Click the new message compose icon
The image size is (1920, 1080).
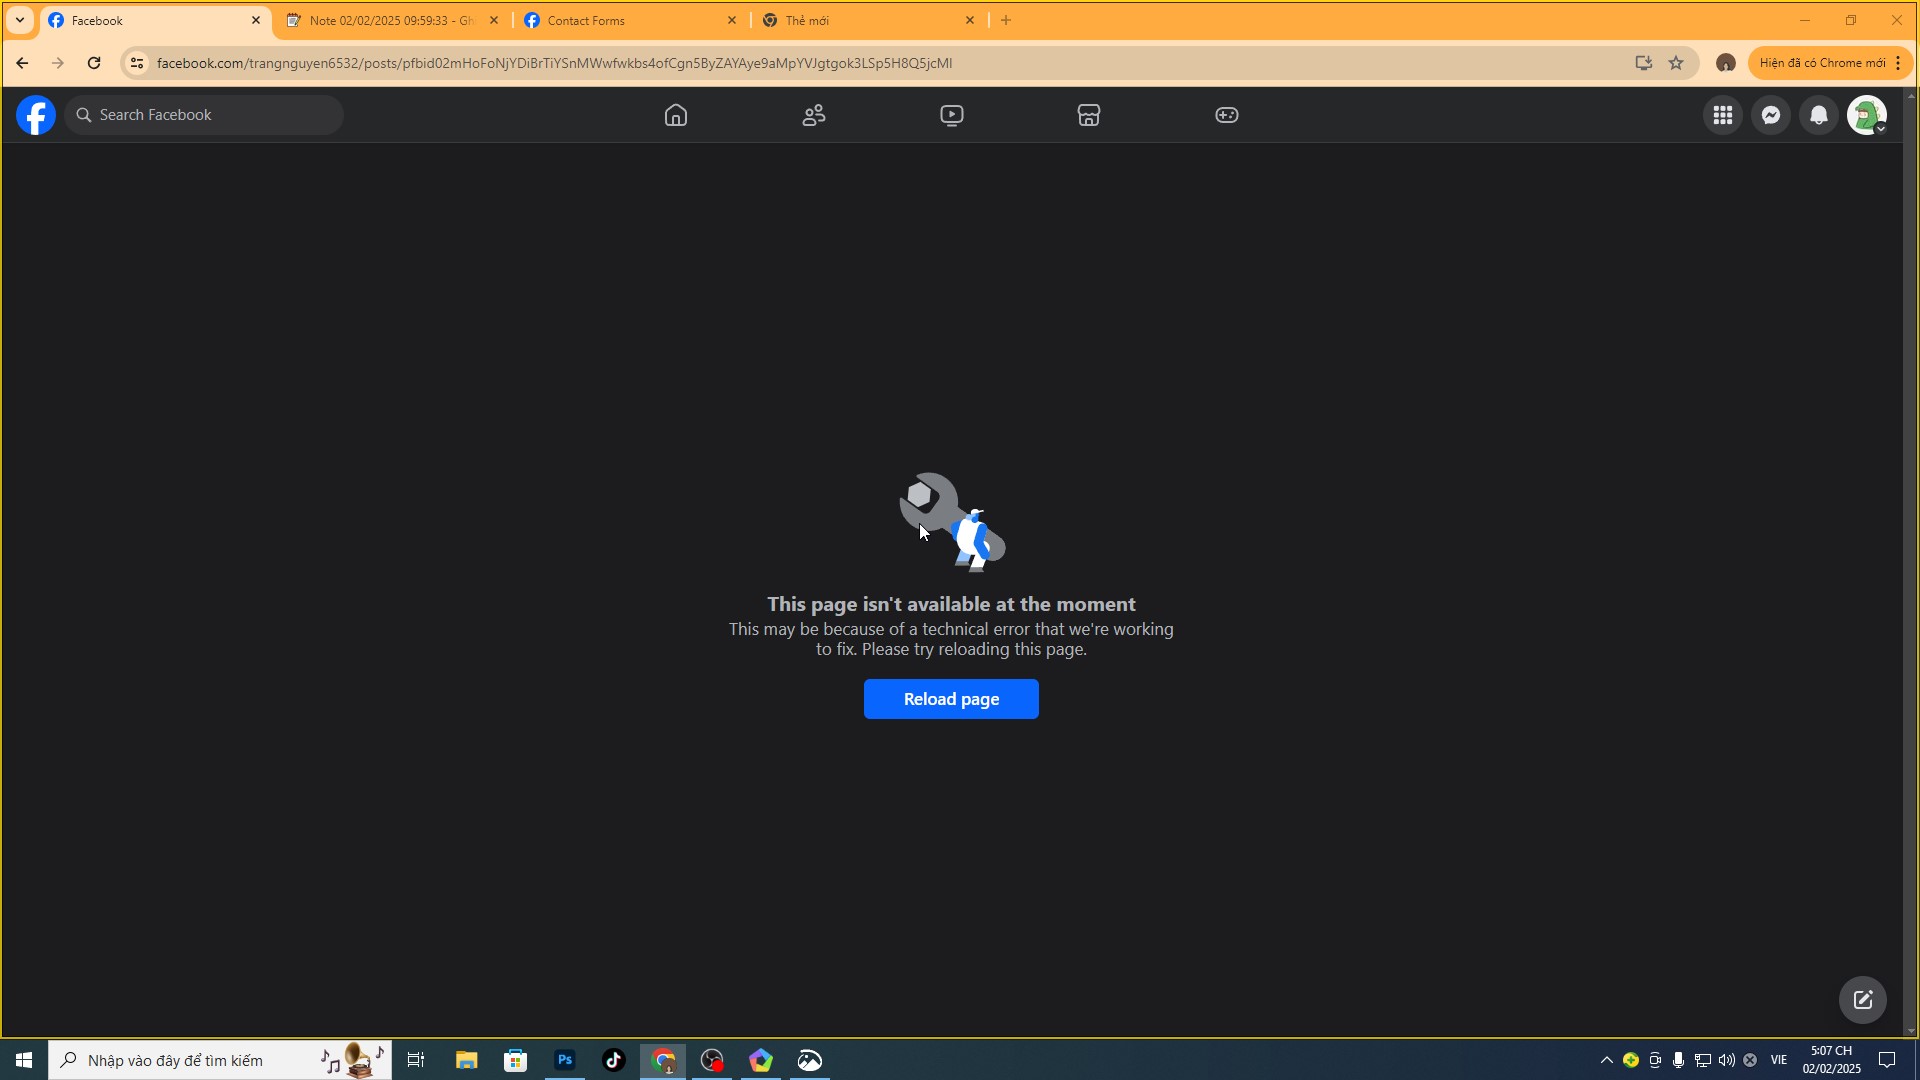point(1863,999)
